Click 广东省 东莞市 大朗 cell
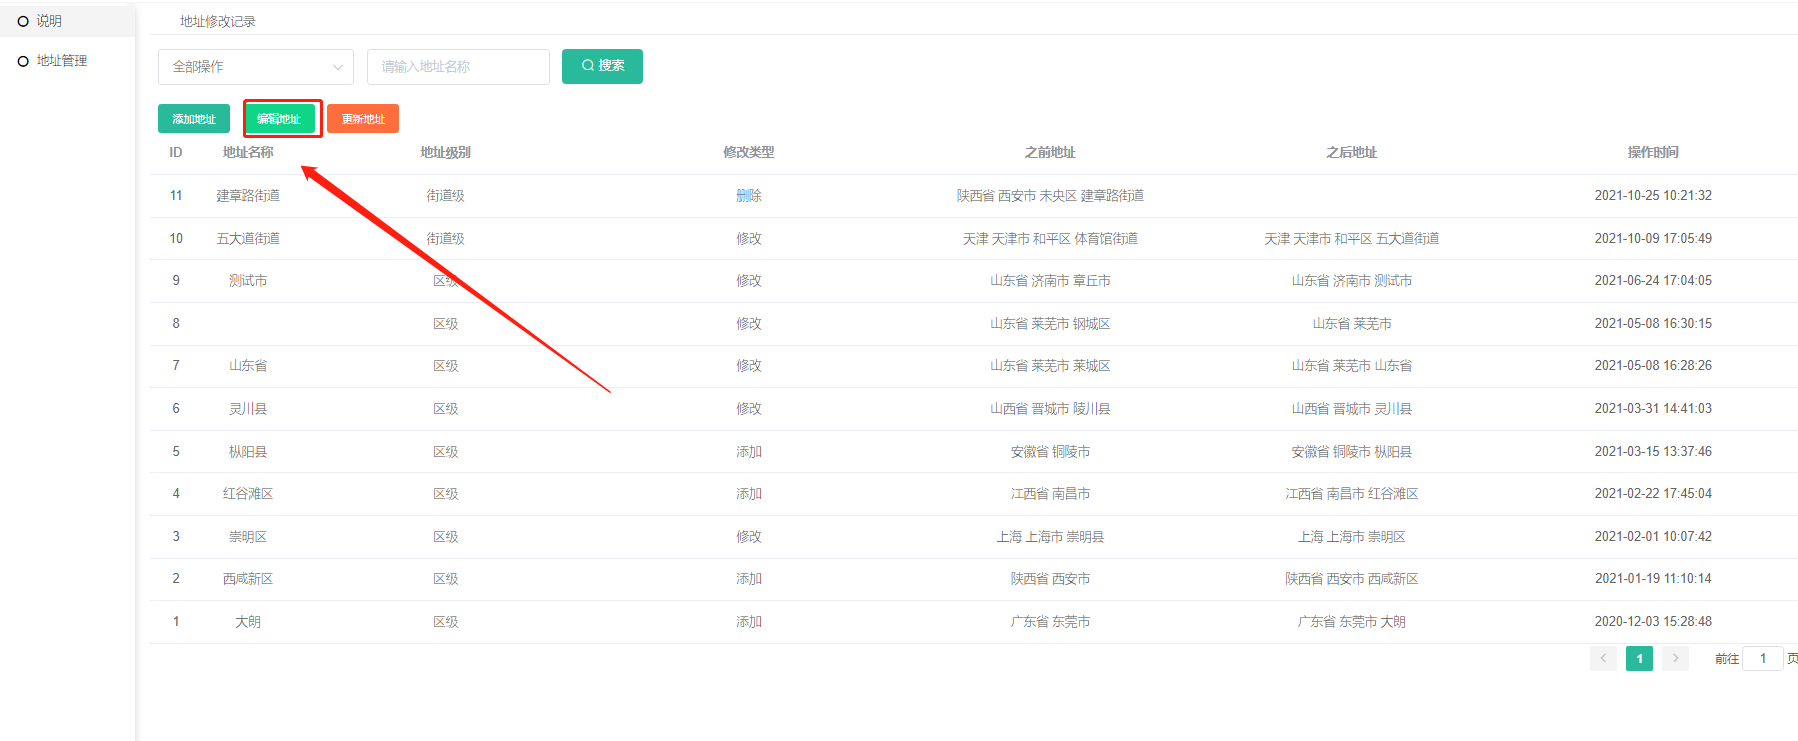This screenshot has width=1798, height=741. click(x=1352, y=622)
